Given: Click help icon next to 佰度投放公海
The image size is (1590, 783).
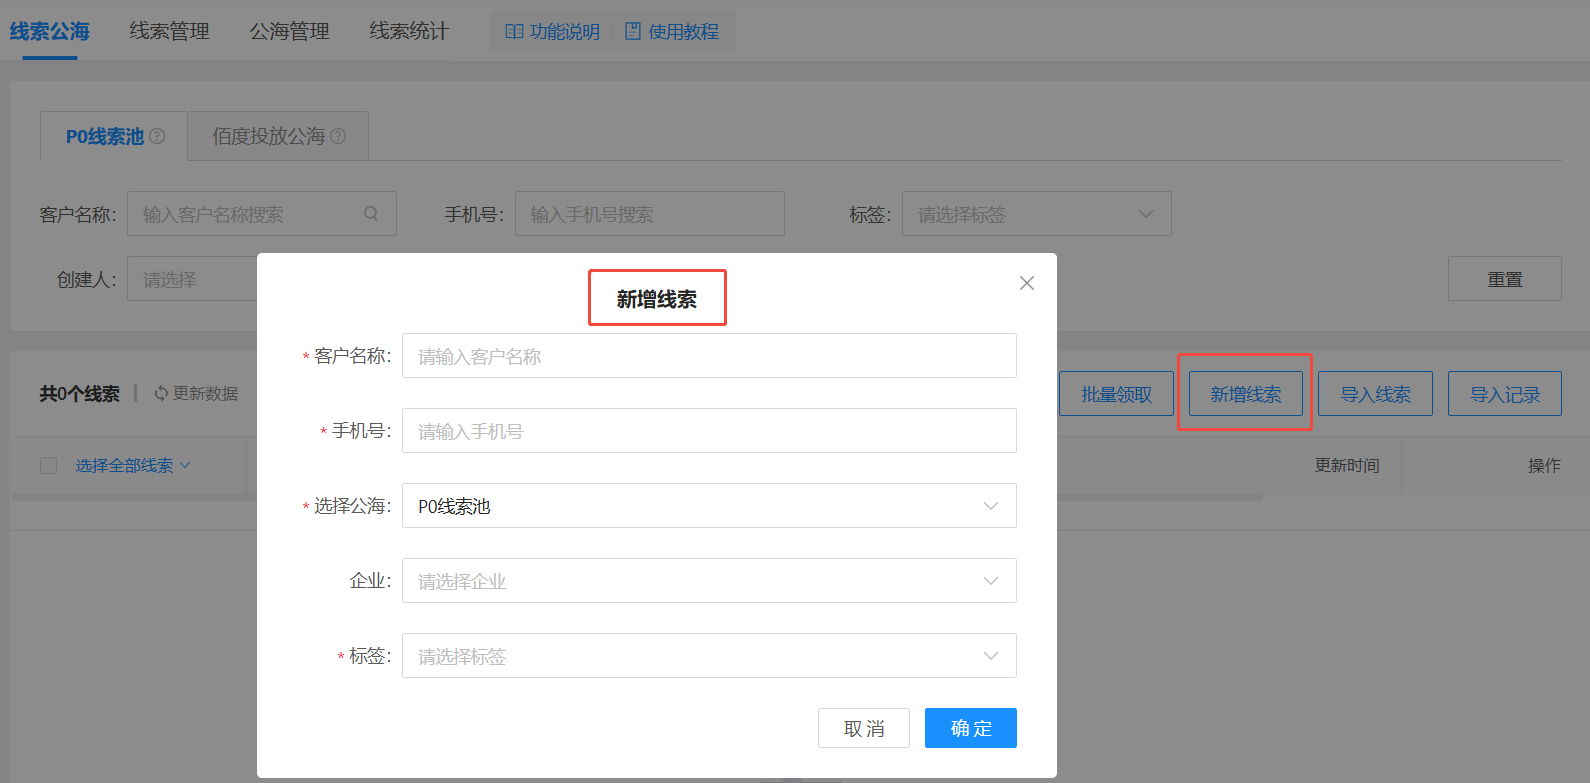Looking at the screenshot, I should 338,136.
